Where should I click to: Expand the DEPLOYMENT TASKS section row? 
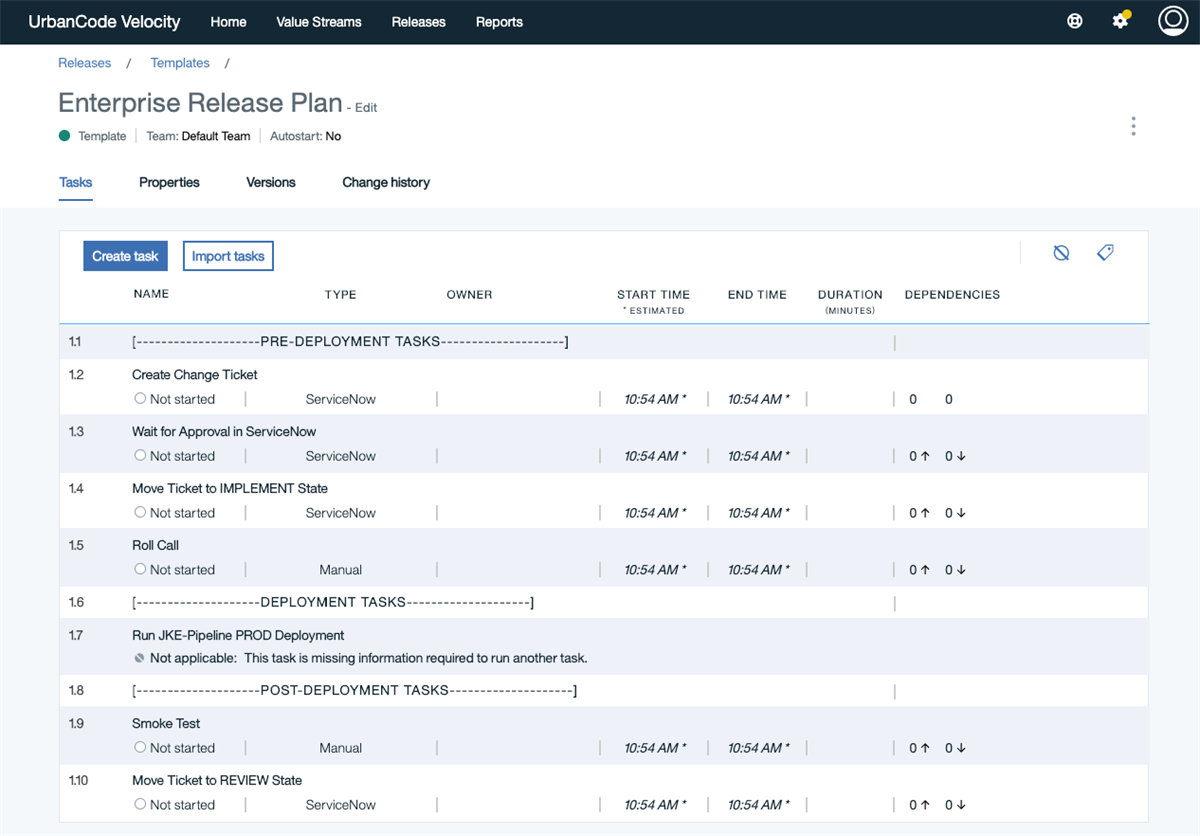click(333, 602)
